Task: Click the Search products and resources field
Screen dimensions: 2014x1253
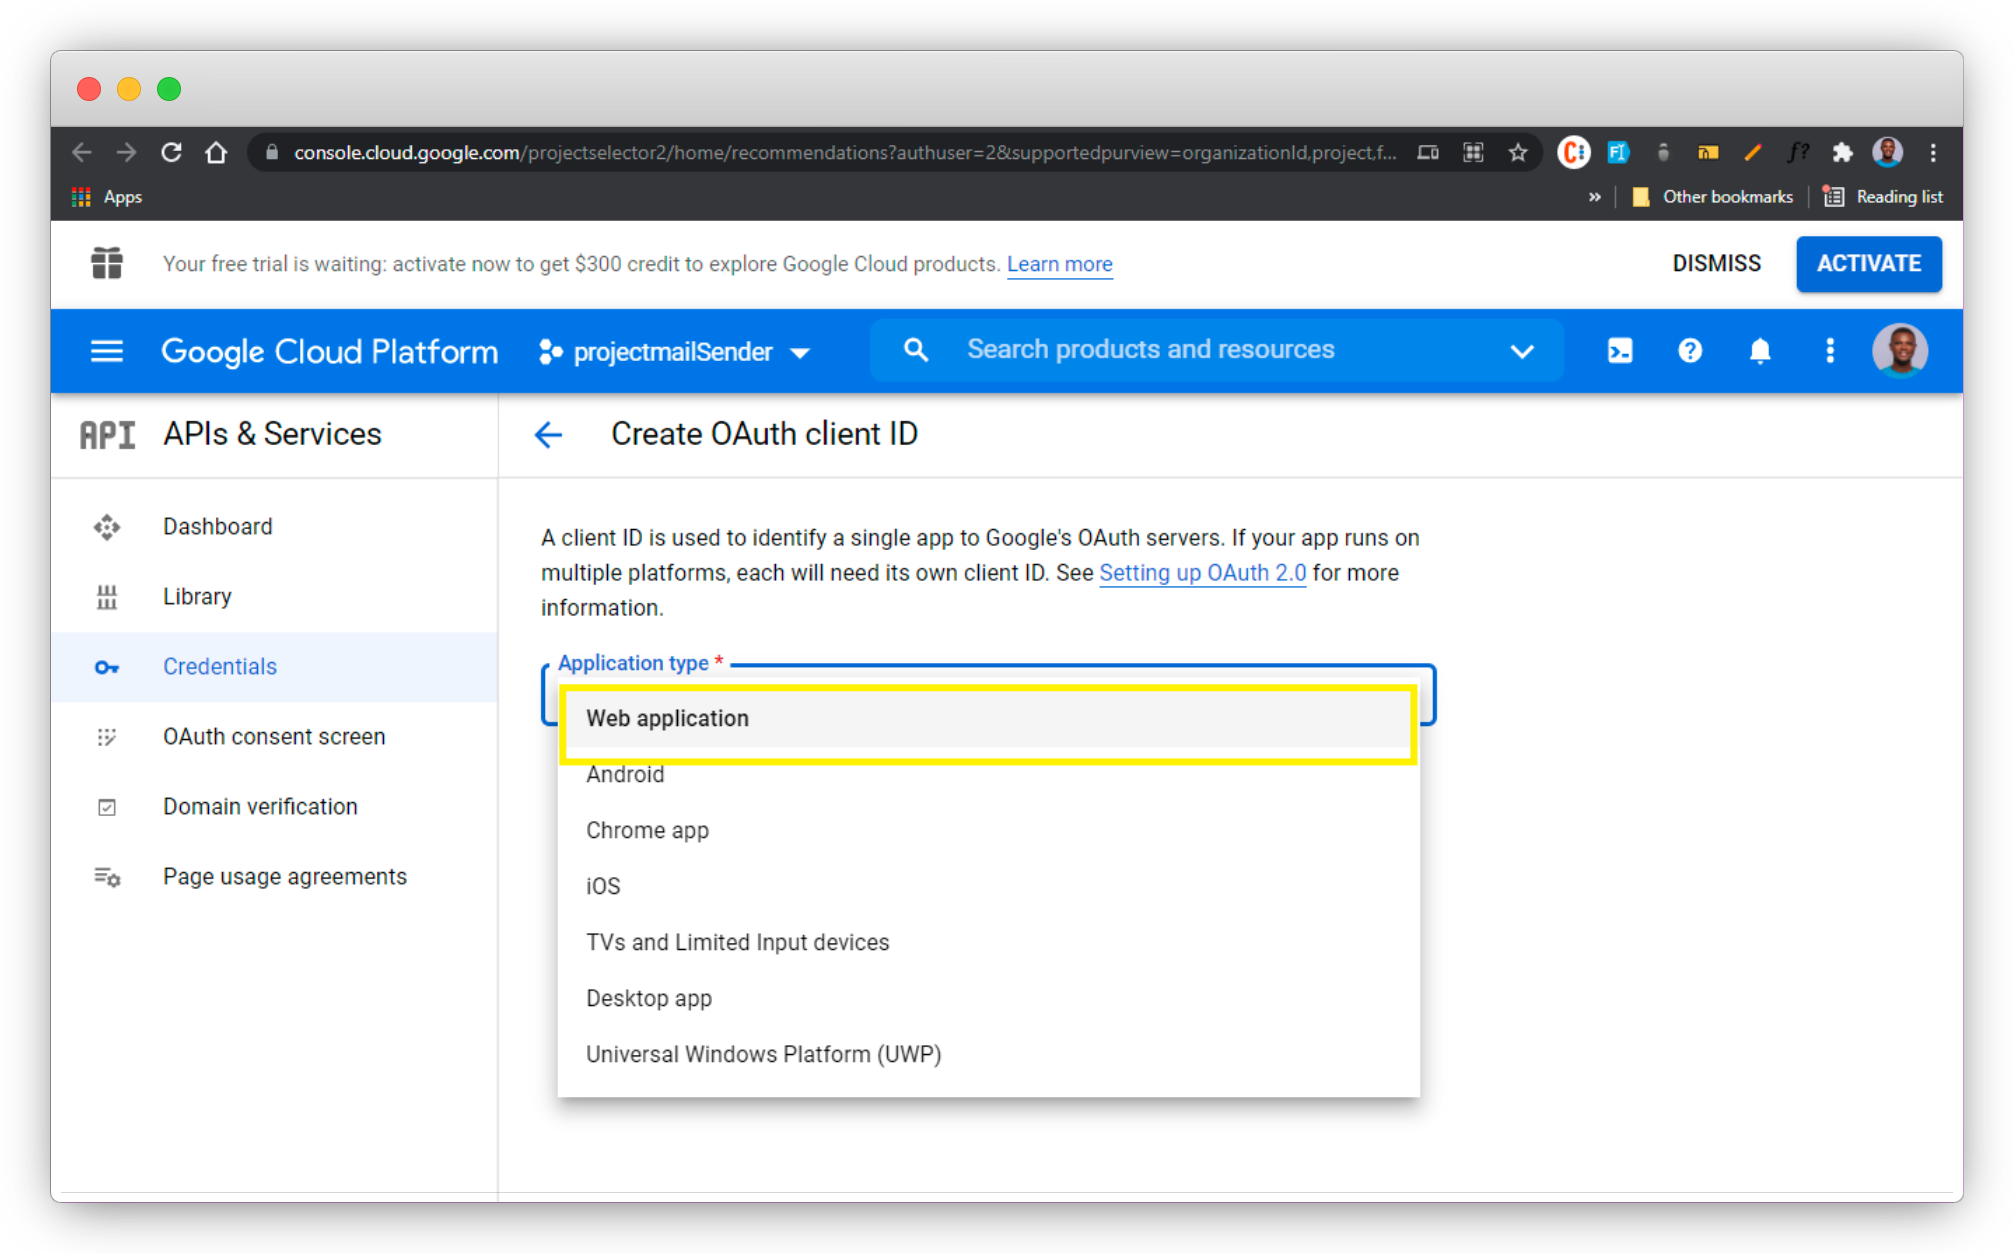Action: tap(1217, 350)
